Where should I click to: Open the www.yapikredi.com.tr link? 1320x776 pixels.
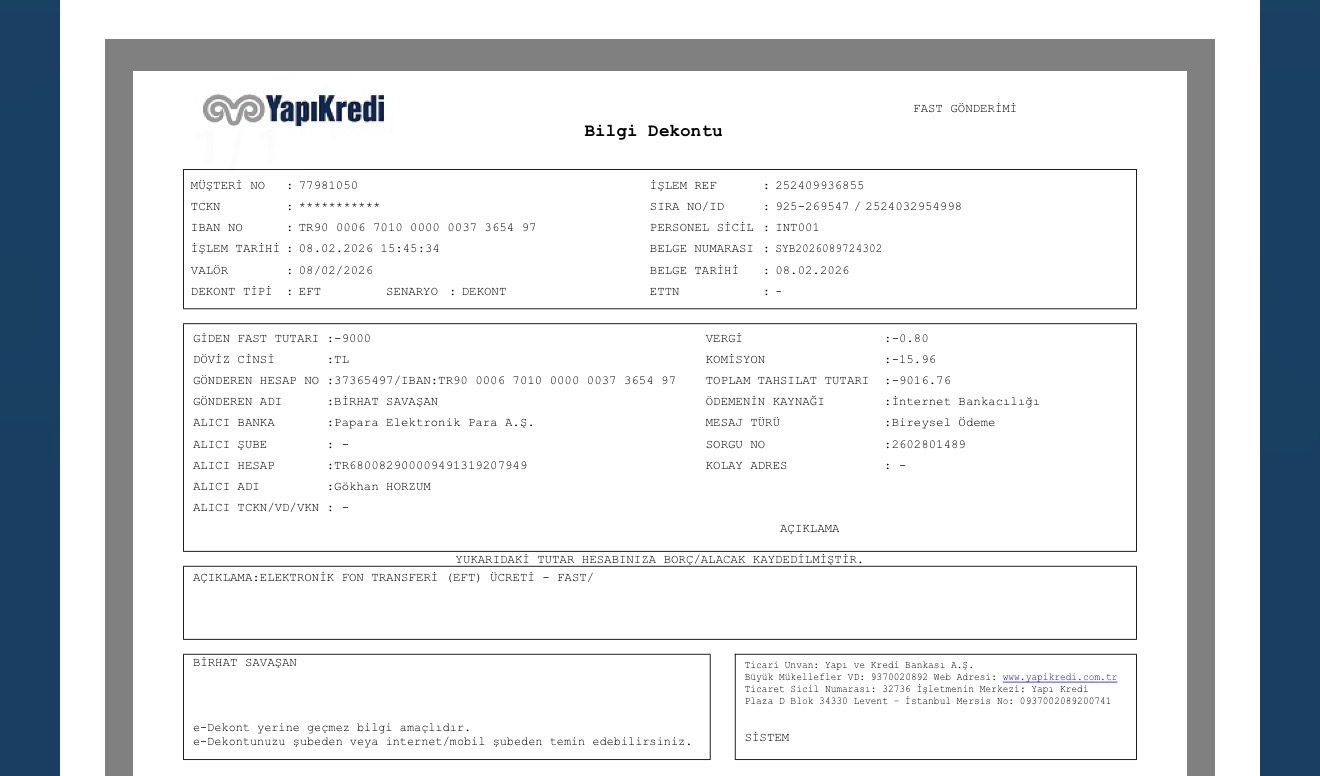(x=1060, y=678)
